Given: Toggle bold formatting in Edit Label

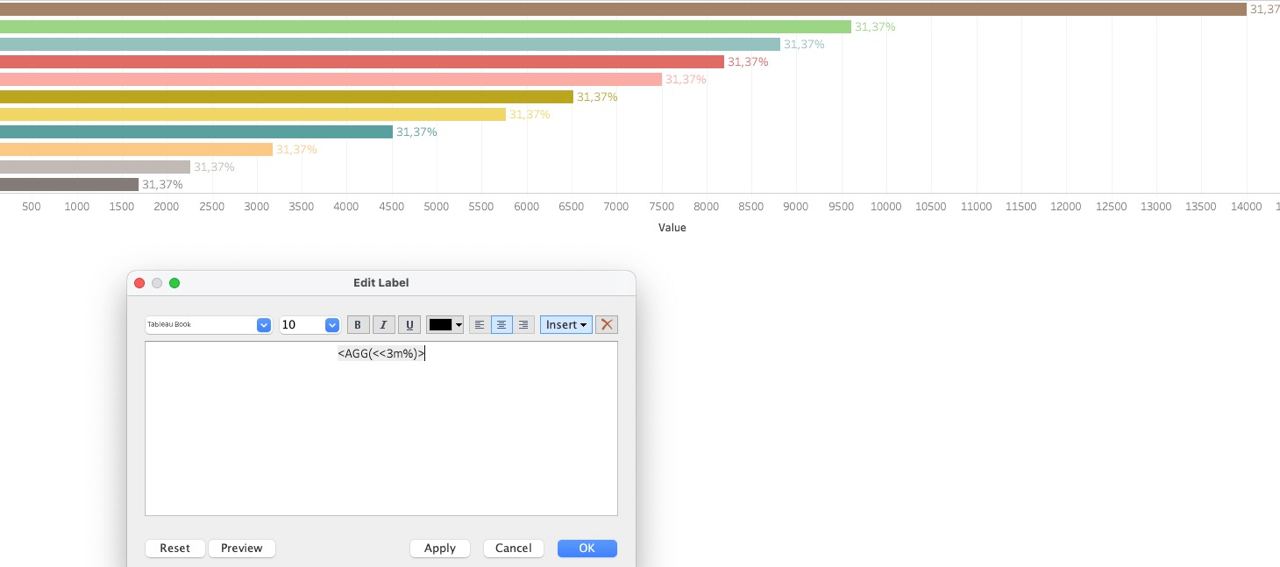Looking at the screenshot, I should (358, 325).
